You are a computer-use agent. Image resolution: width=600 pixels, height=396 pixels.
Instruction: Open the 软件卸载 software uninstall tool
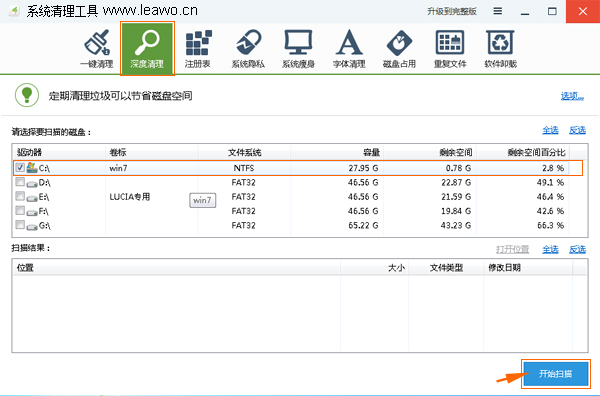tap(501, 48)
